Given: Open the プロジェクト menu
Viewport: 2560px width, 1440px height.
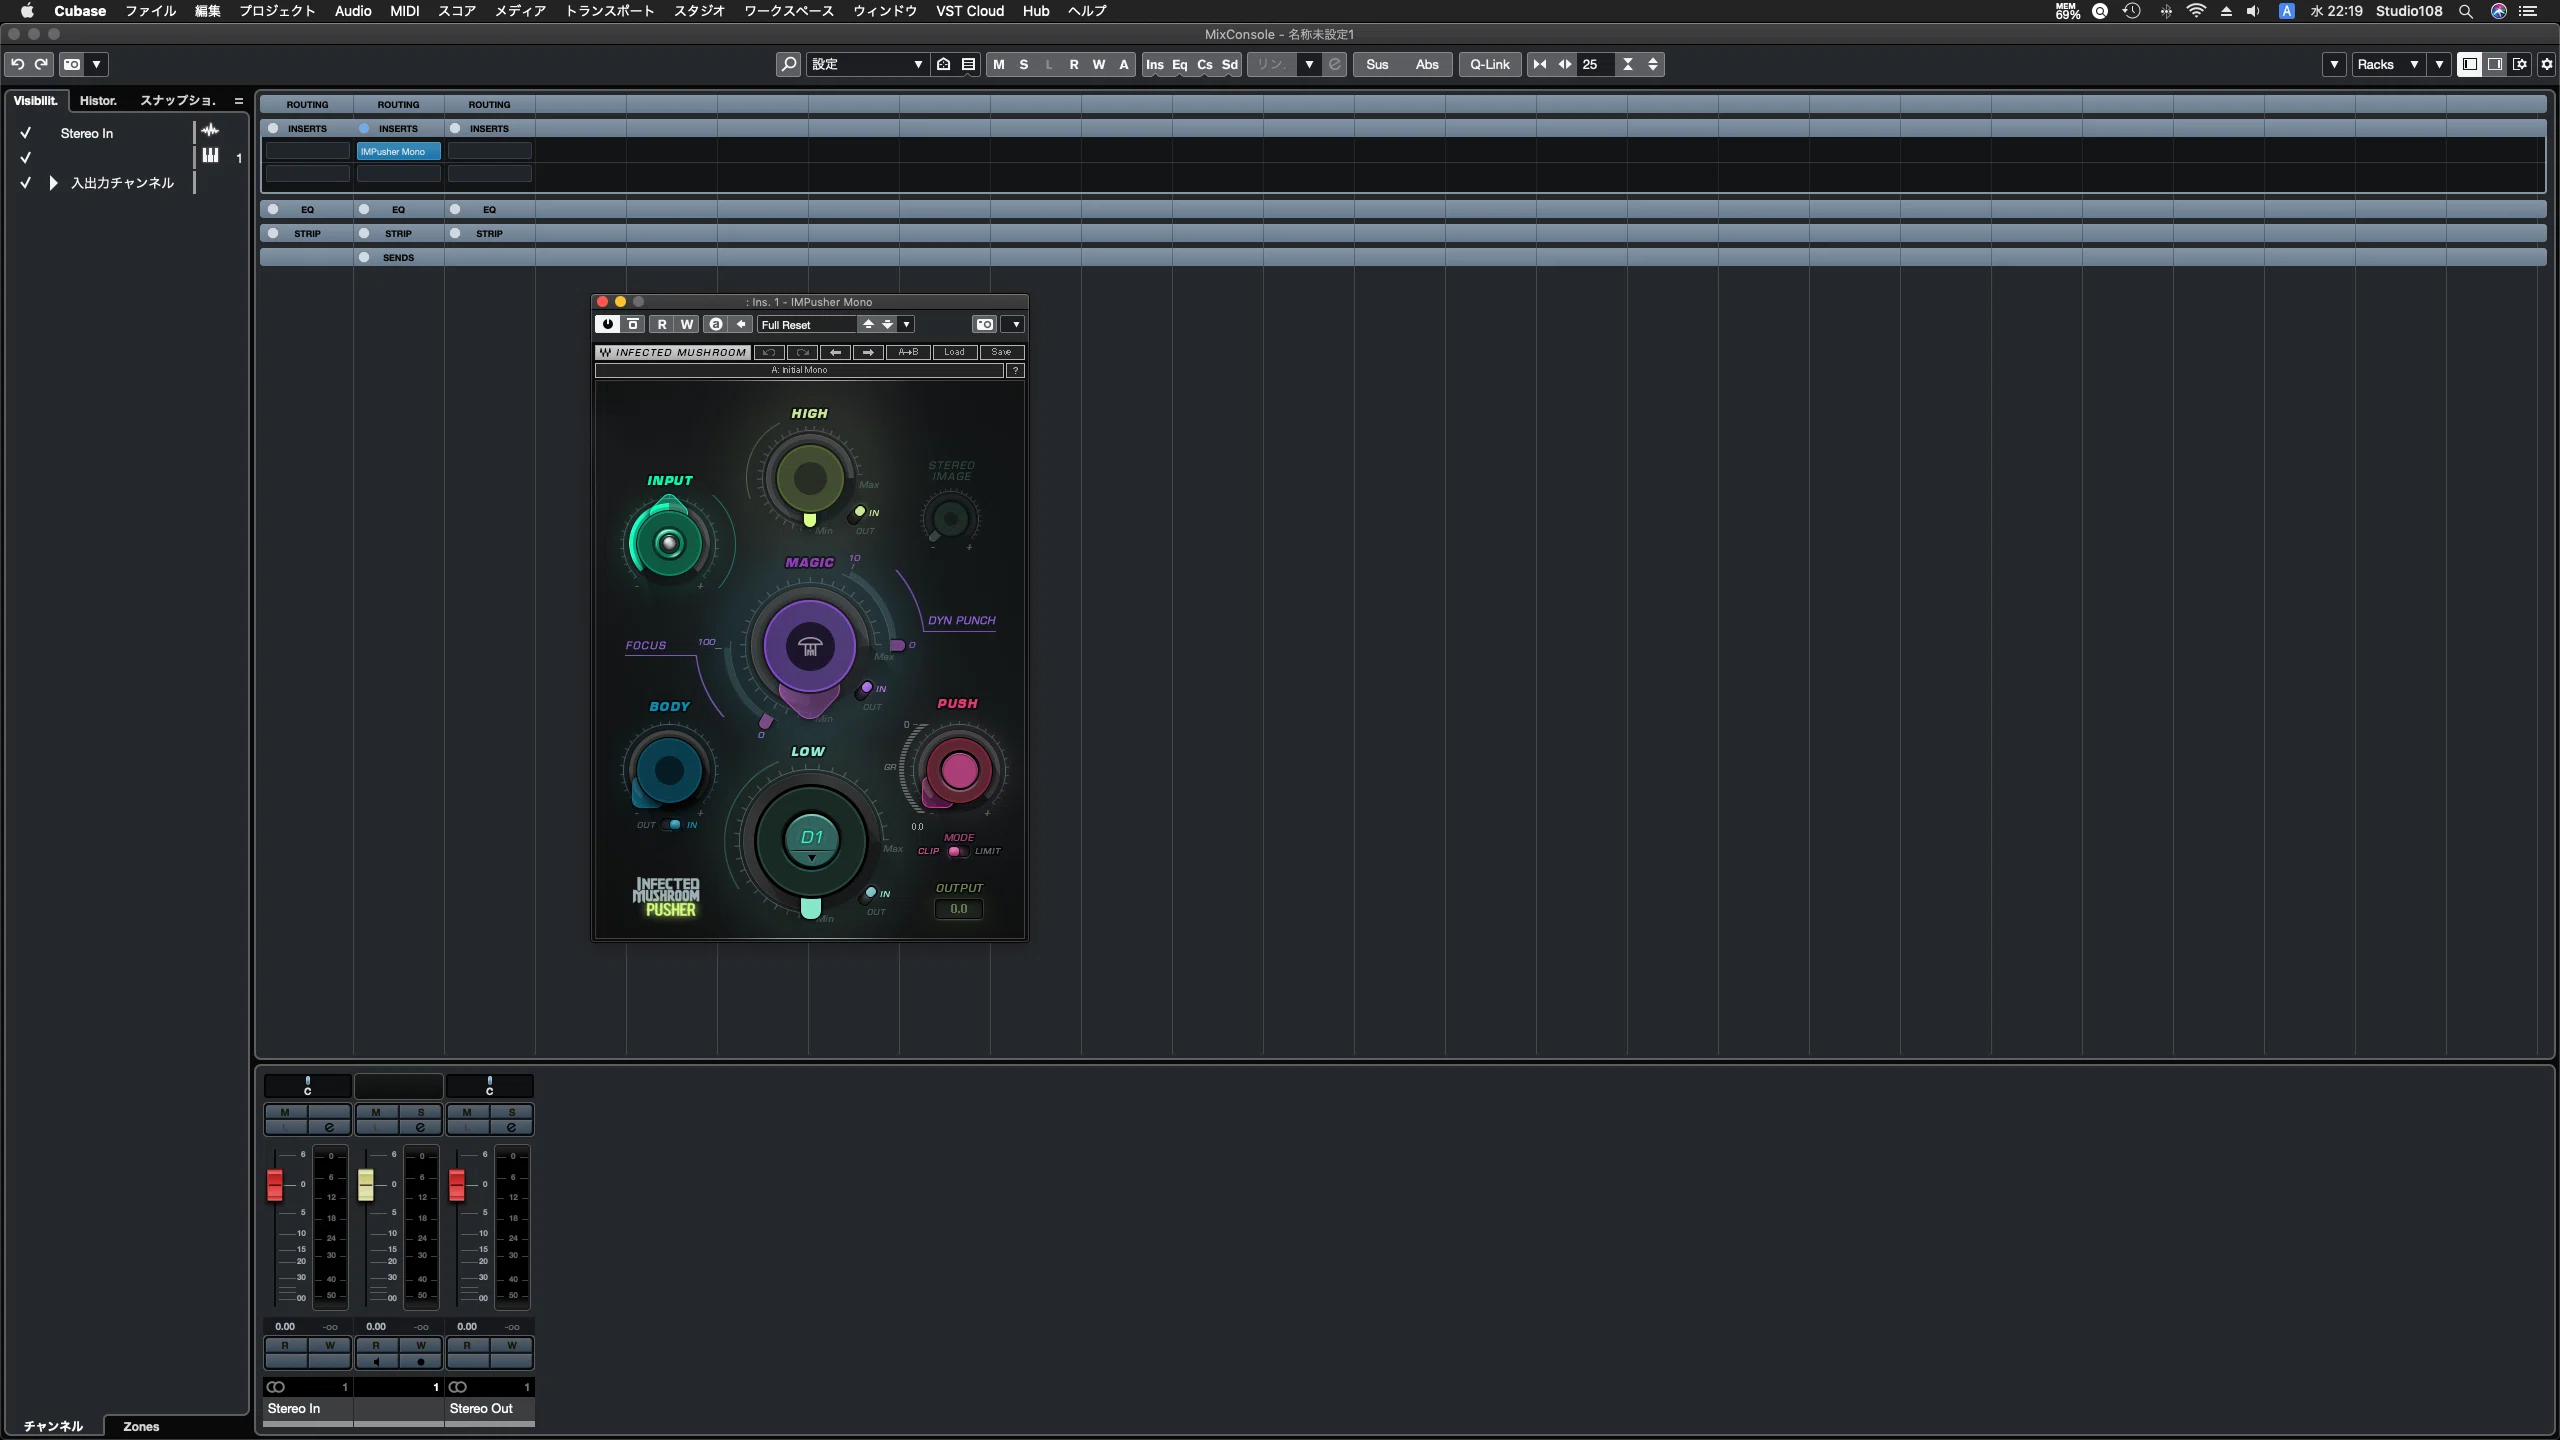Looking at the screenshot, I should coord(277,11).
